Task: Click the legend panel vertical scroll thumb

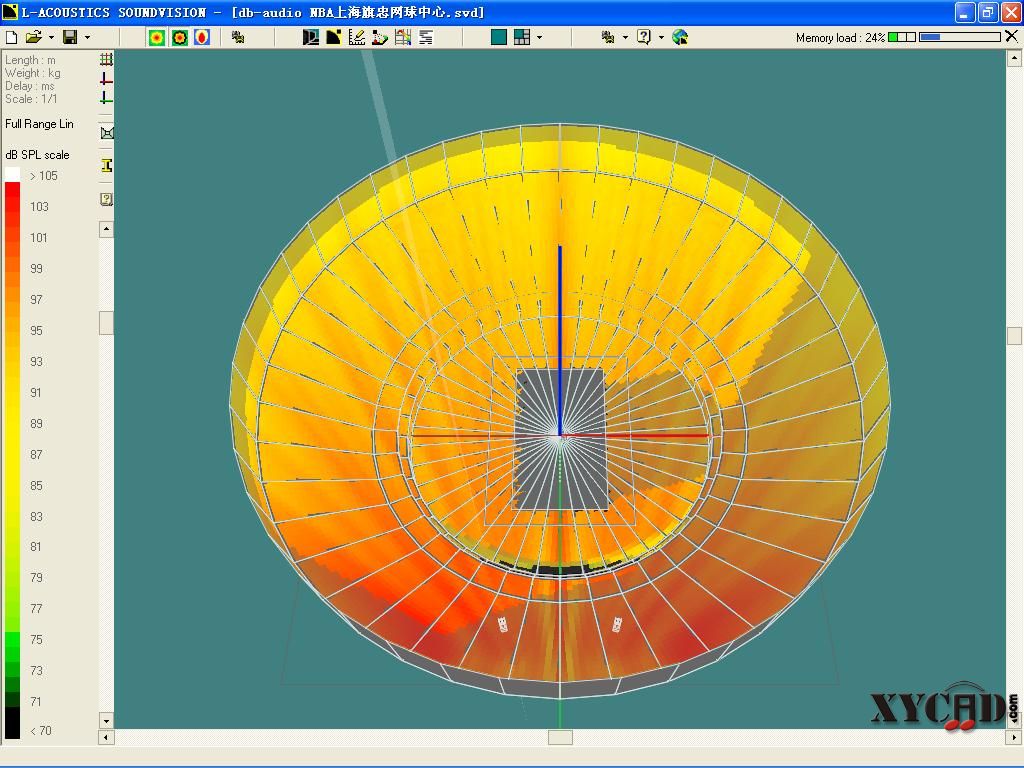Action: tap(106, 323)
